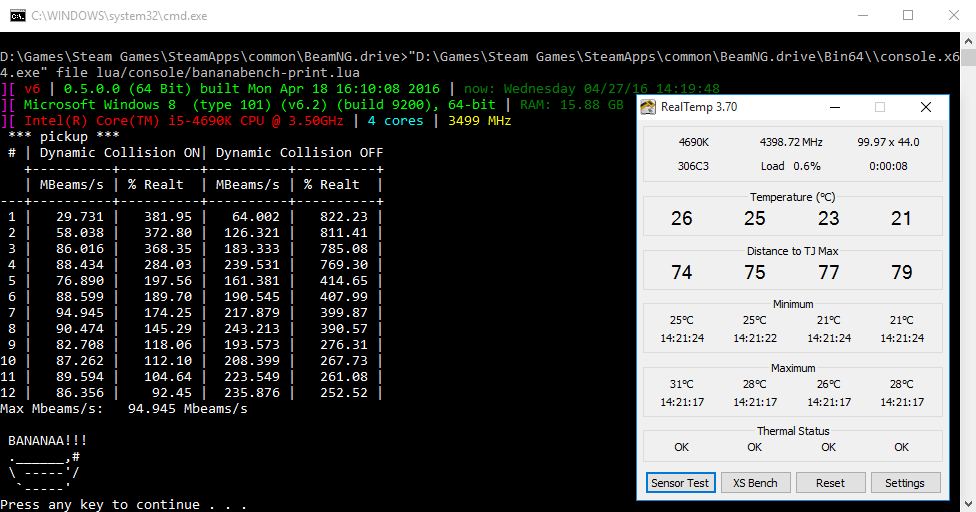Image resolution: width=976 pixels, height=512 pixels.
Task: Click the *** pickup *** heading
Action: pyautogui.click(x=63, y=137)
